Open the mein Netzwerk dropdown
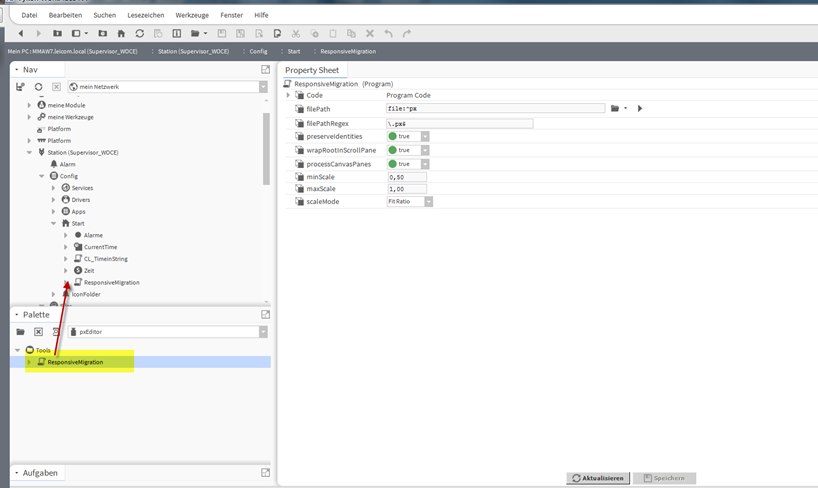Screen dimensions: 818x488 coord(263,87)
